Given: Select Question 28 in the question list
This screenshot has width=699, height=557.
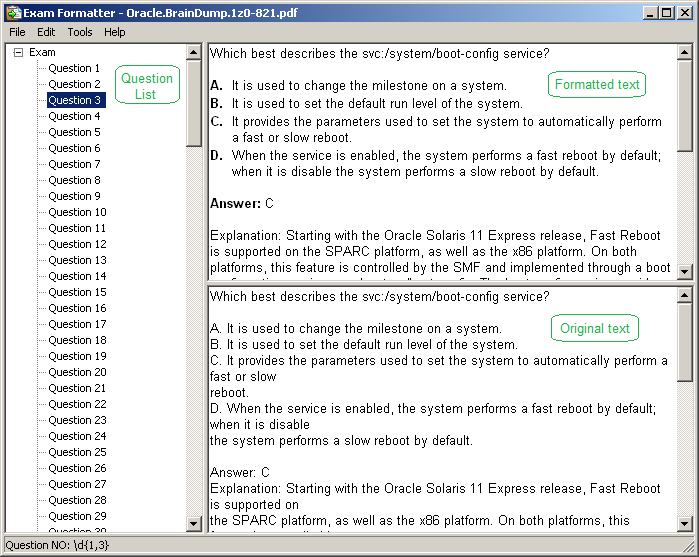Looking at the screenshot, I should coord(77,500).
